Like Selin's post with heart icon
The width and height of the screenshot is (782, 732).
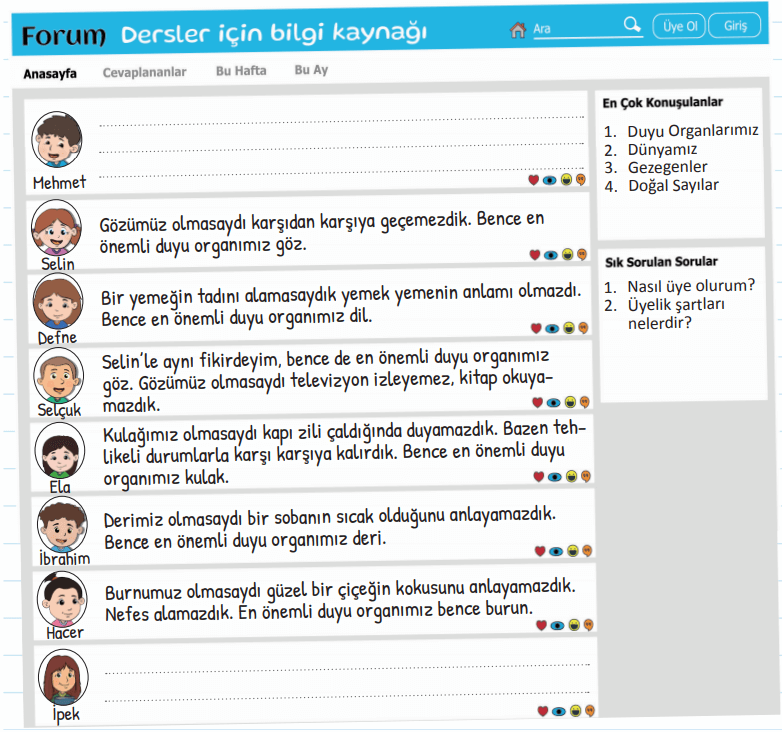coord(535,255)
